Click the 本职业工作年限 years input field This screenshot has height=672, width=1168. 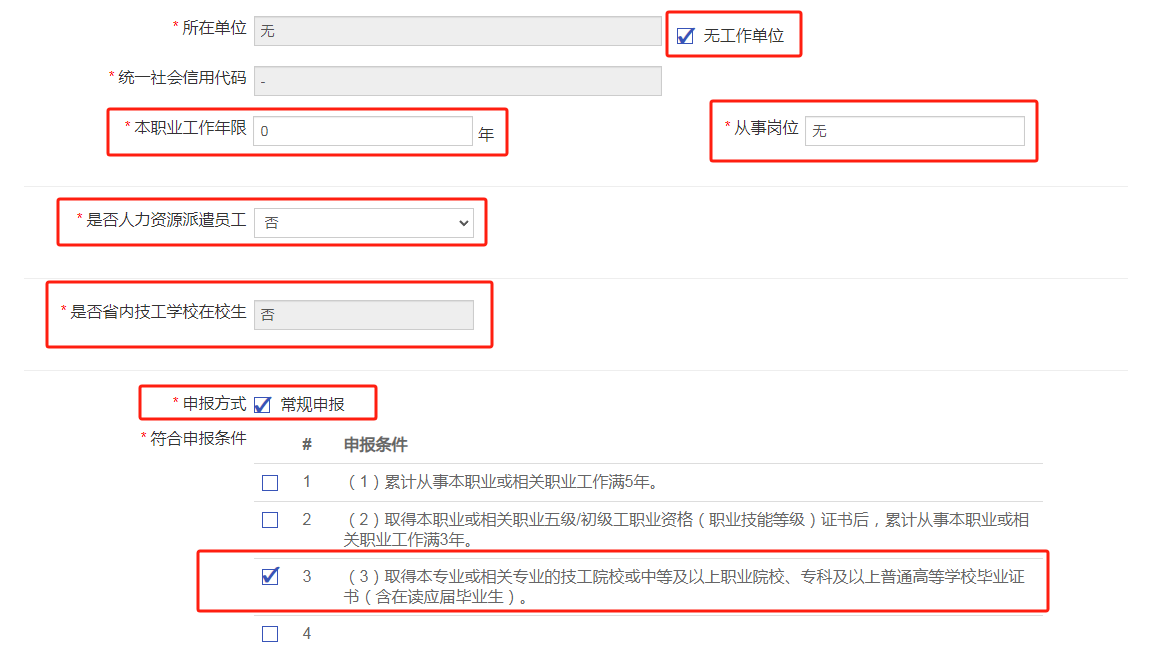point(362,131)
